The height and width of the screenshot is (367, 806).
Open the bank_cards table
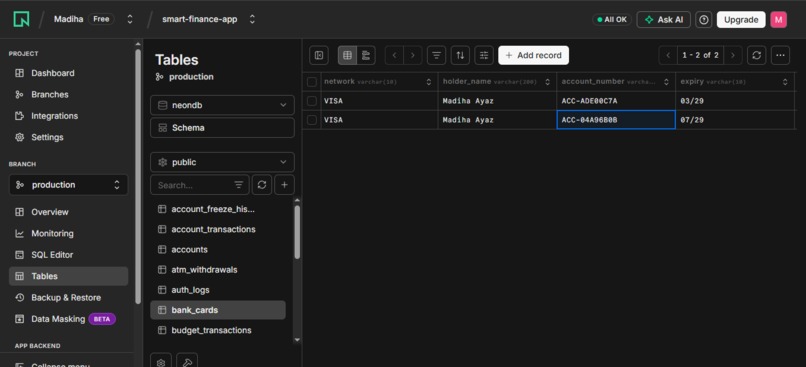tap(218, 310)
